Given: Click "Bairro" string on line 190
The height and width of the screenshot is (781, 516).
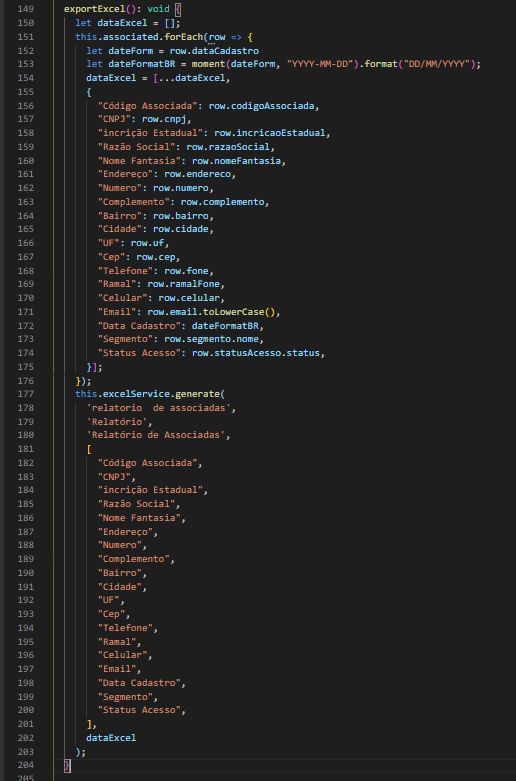Looking at the screenshot, I should pyautogui.click(x=120, y=573).
